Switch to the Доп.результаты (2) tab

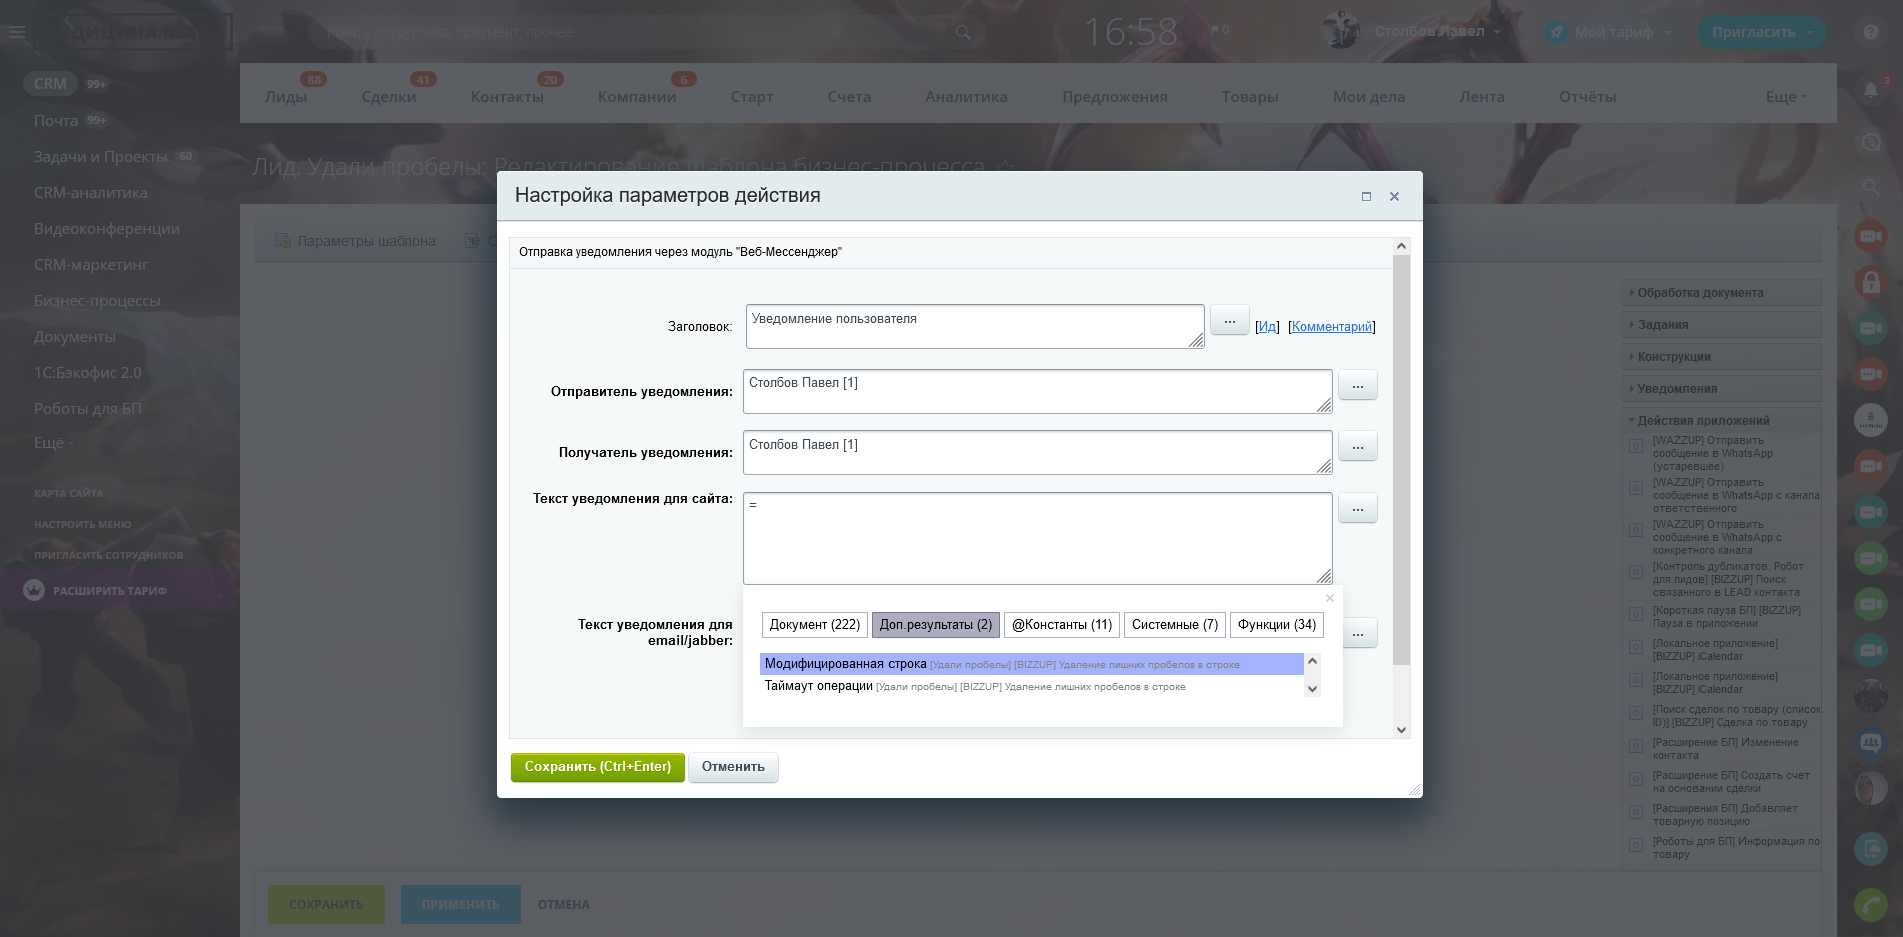[936, 625]
